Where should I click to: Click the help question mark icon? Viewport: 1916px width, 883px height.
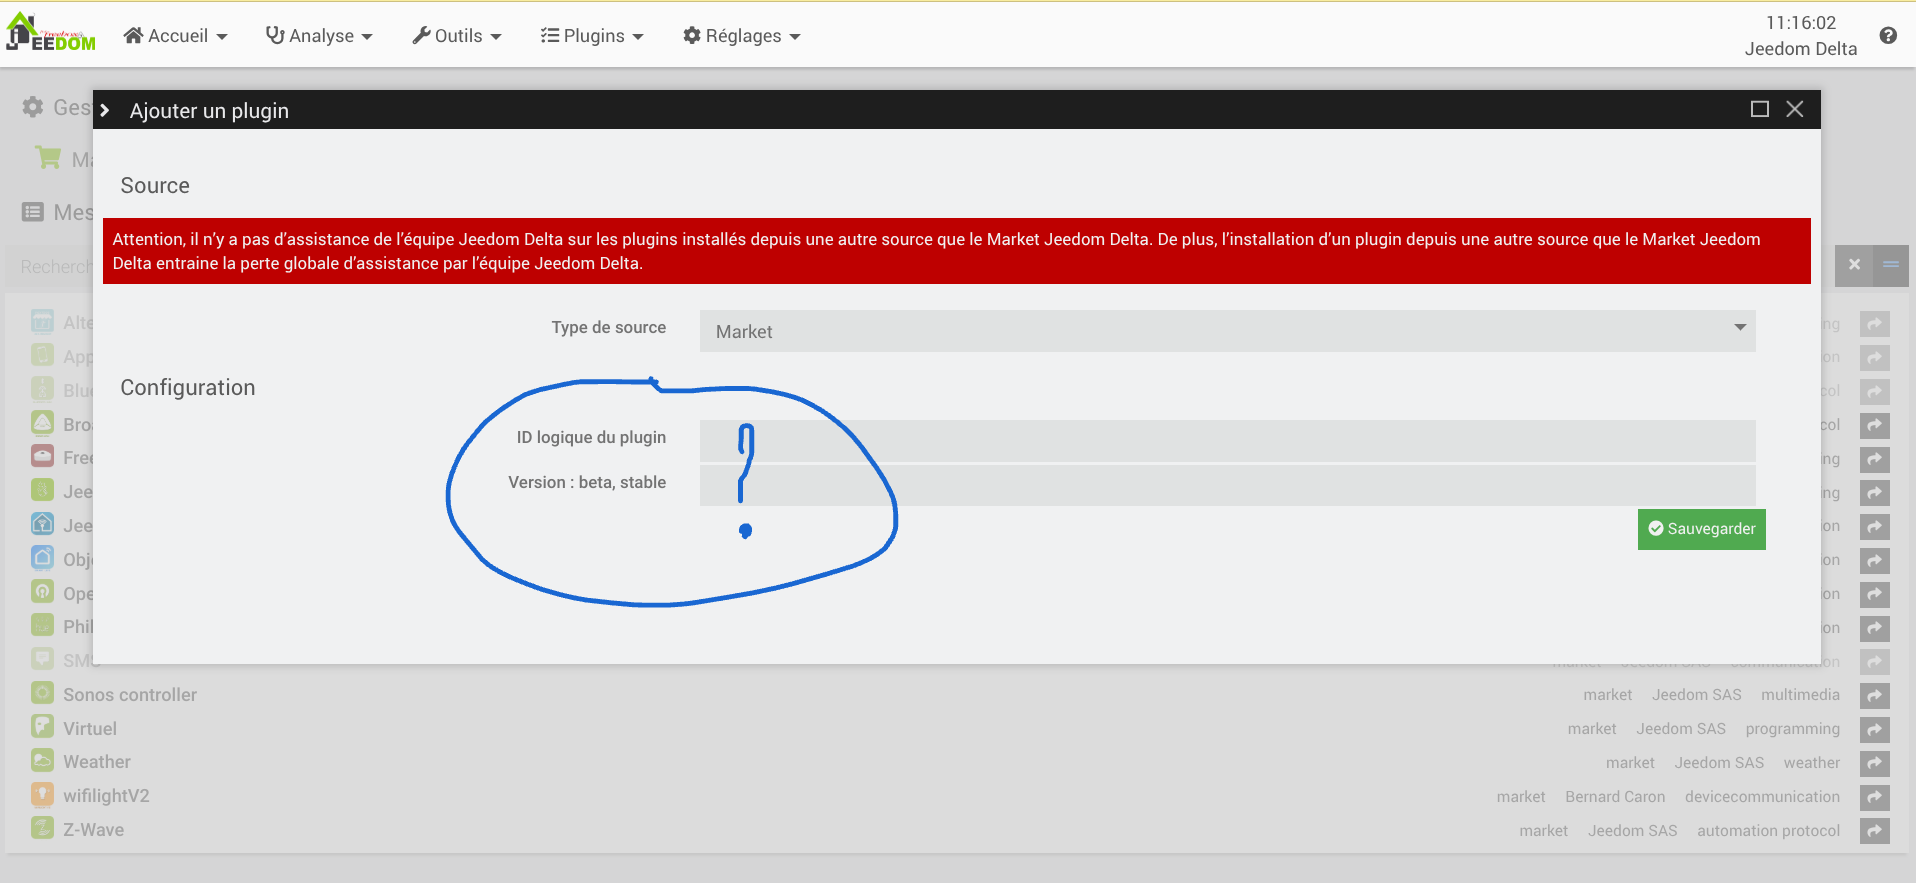(x=1888, y=36)
